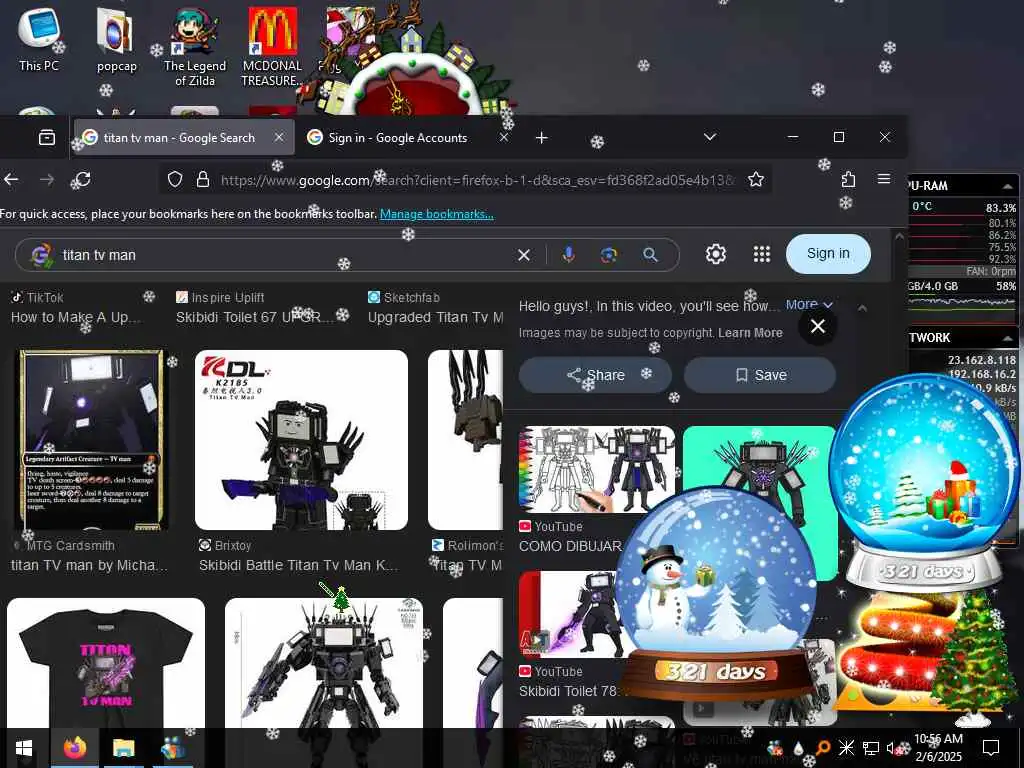Click the snowman snow globe widget
This screenshot has height=768, width=1024.
[716, 594]
